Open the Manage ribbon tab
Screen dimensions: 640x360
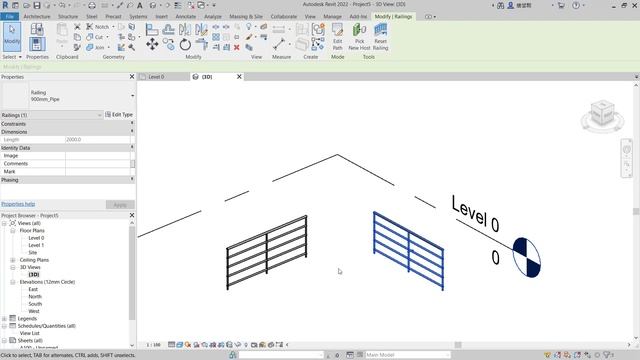pos(332,16)
